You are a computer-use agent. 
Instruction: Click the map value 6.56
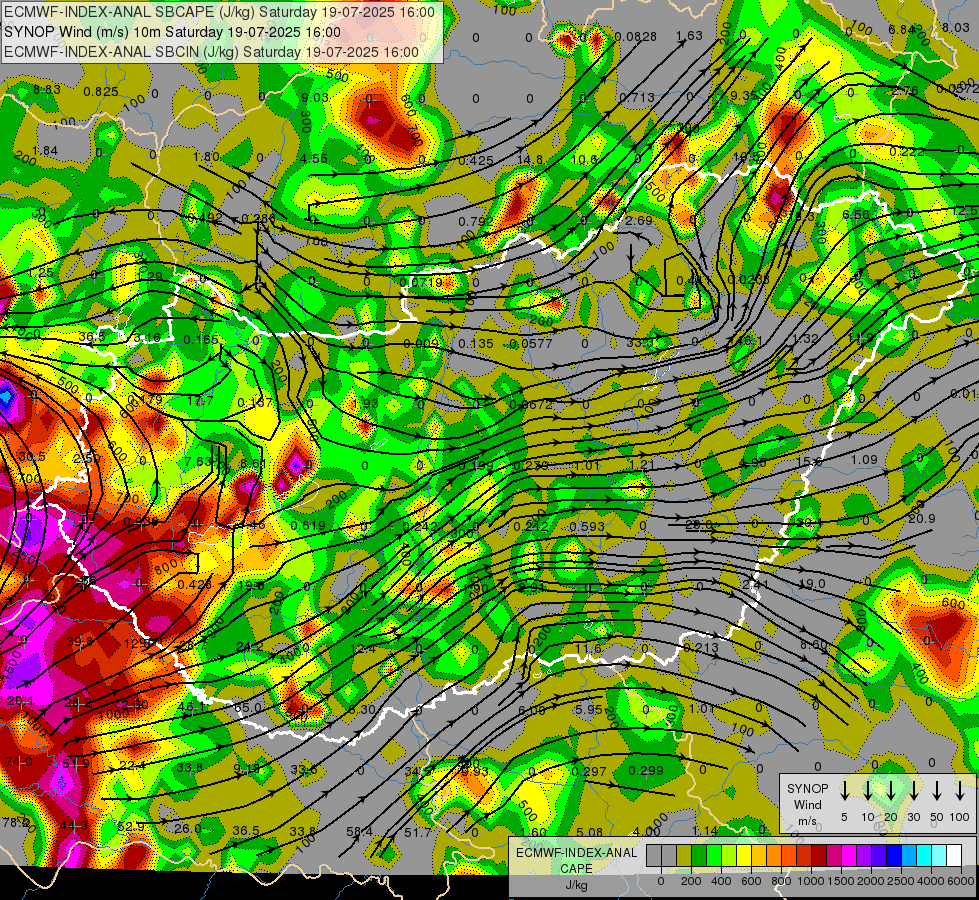(x=855, y=214)
